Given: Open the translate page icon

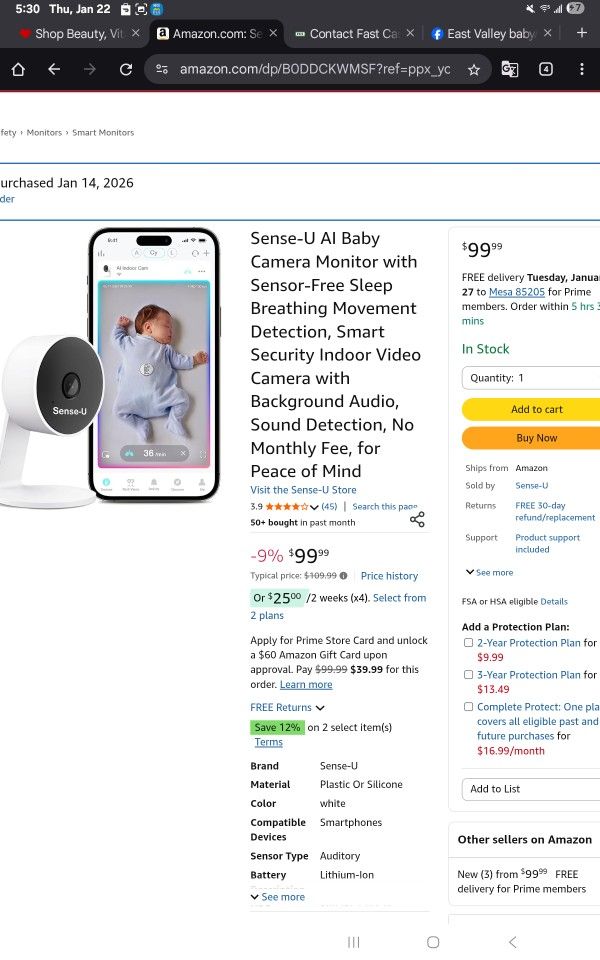Looking at the screenshot, I should click(510, 69).
